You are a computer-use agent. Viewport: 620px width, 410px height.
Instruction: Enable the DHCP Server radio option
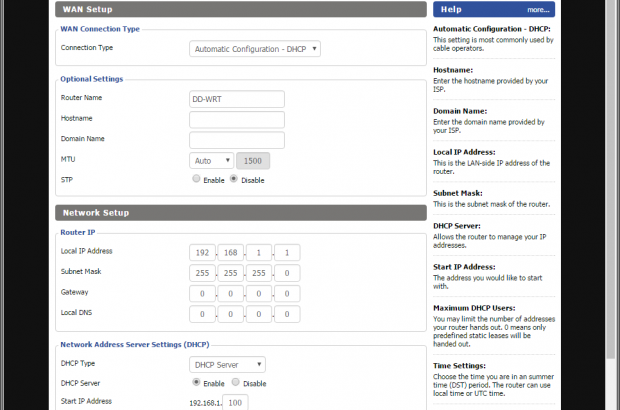[x=196, y=383]
